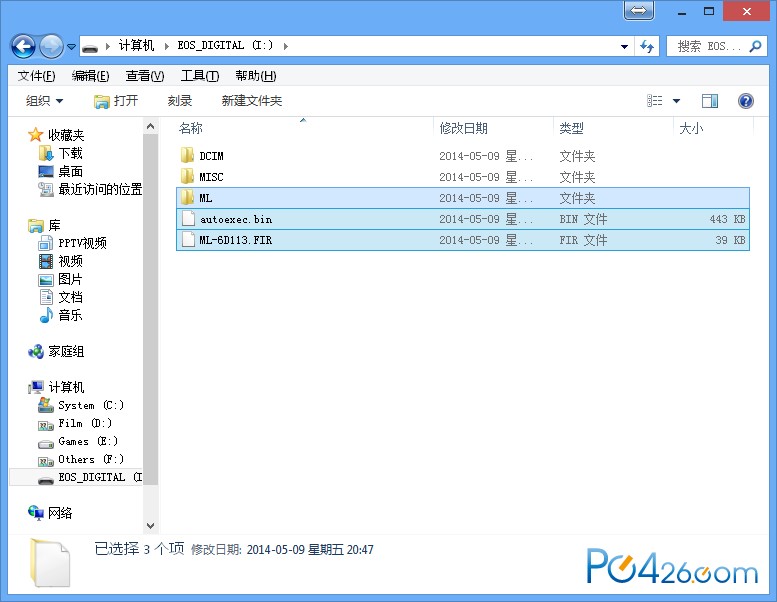Click the title bar resize arrows button
The height and width of the screenshot is (602, 777).
click(x=639, y=10)
